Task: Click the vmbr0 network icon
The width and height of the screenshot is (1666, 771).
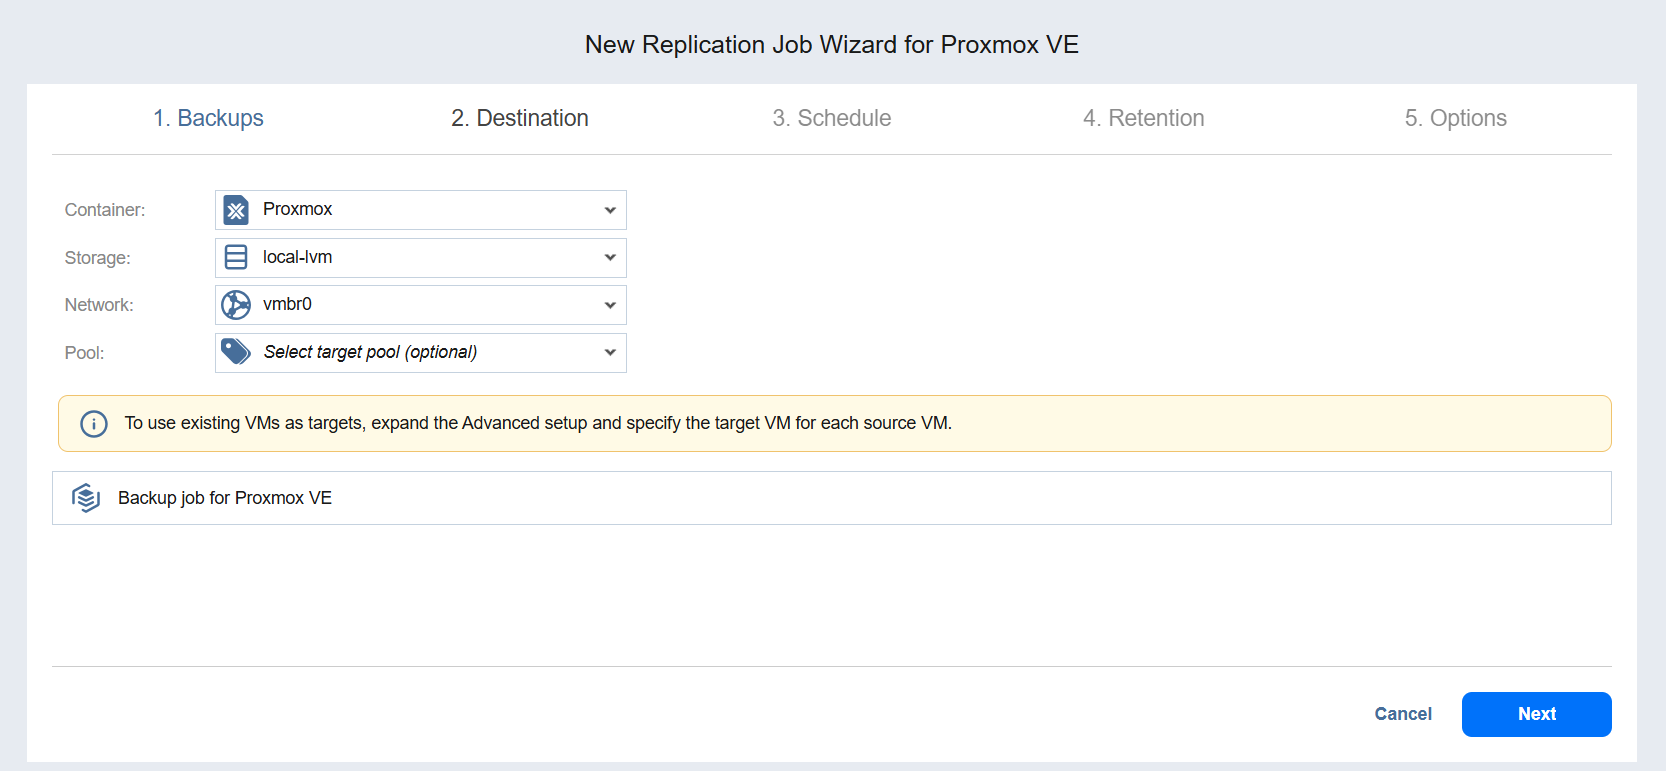Action: tap(236, 305)
